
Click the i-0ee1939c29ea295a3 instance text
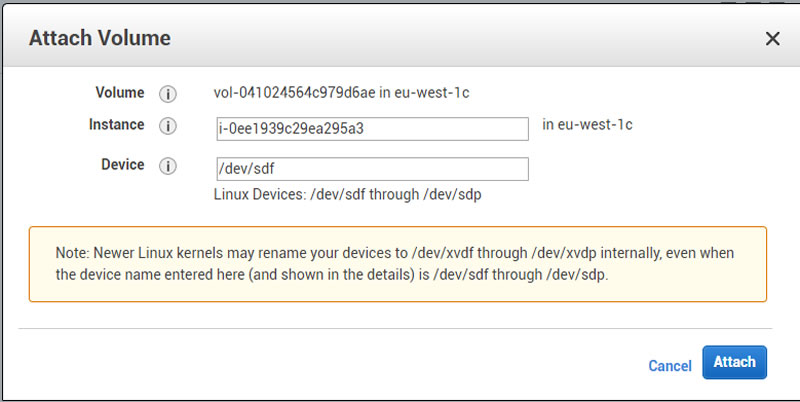click(291, 129)
